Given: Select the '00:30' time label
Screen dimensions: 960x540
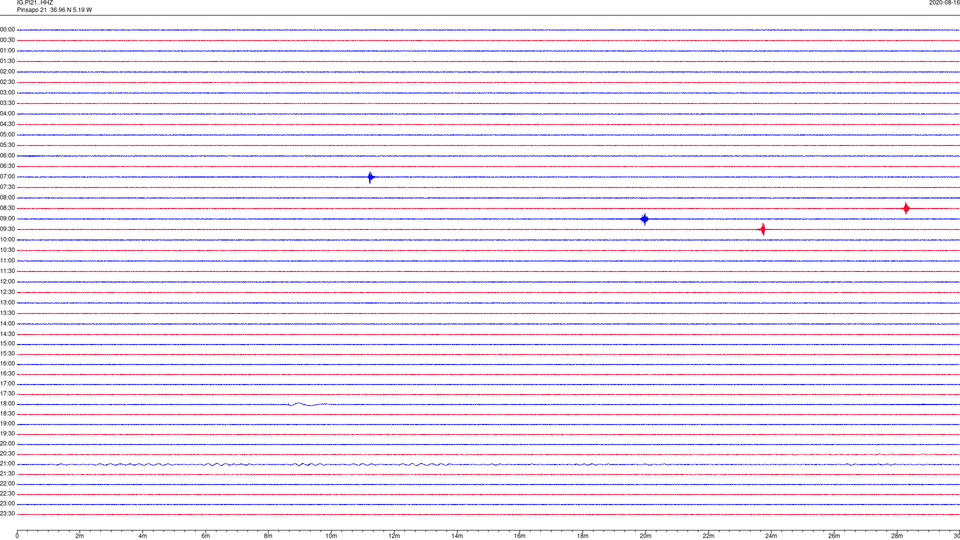Looking at the screenshot, I should [x=7, y=40].
